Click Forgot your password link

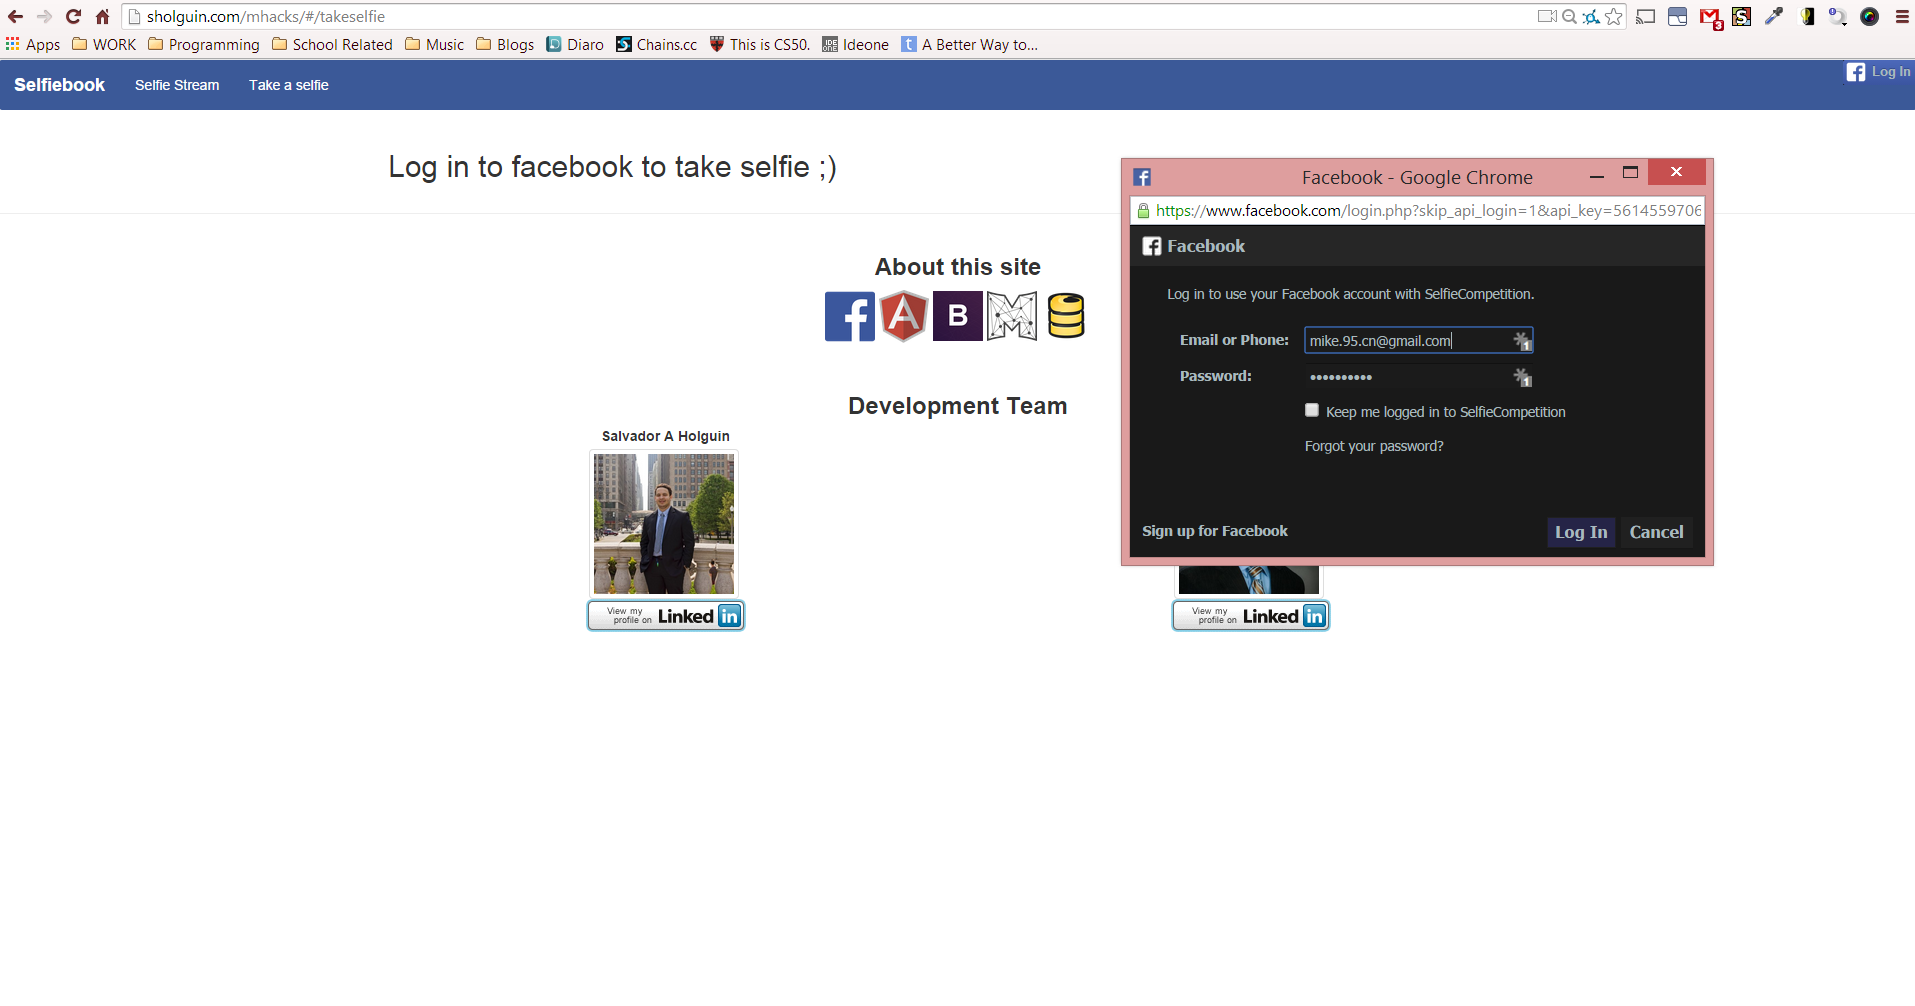[1374, 446]
